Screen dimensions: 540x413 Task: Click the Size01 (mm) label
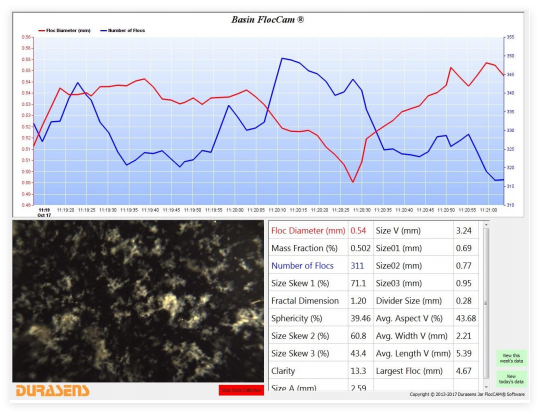click(x=399, y=248)
